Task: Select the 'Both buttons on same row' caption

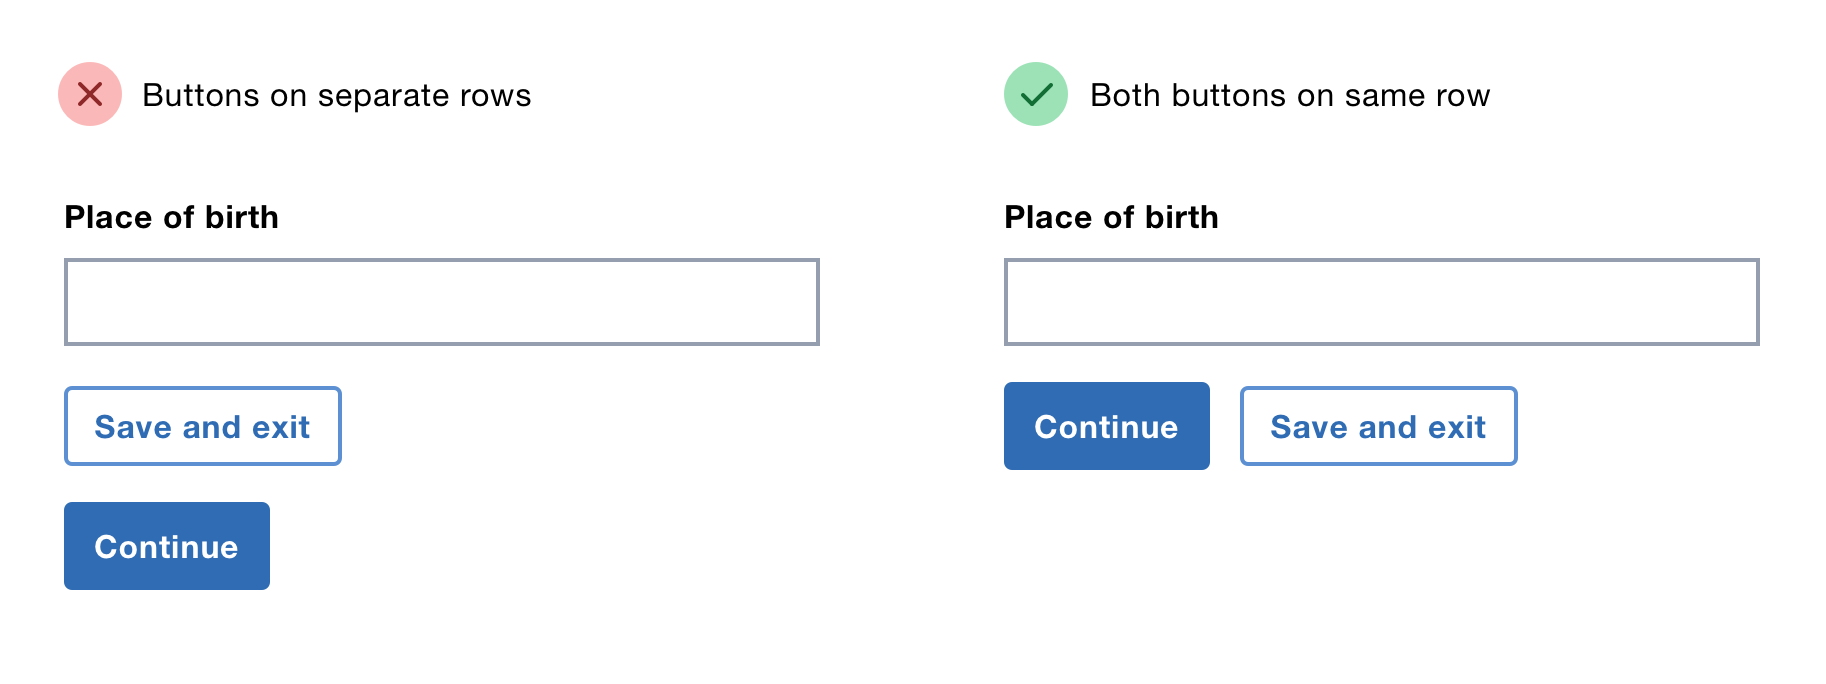Action: coord(1289,95)
